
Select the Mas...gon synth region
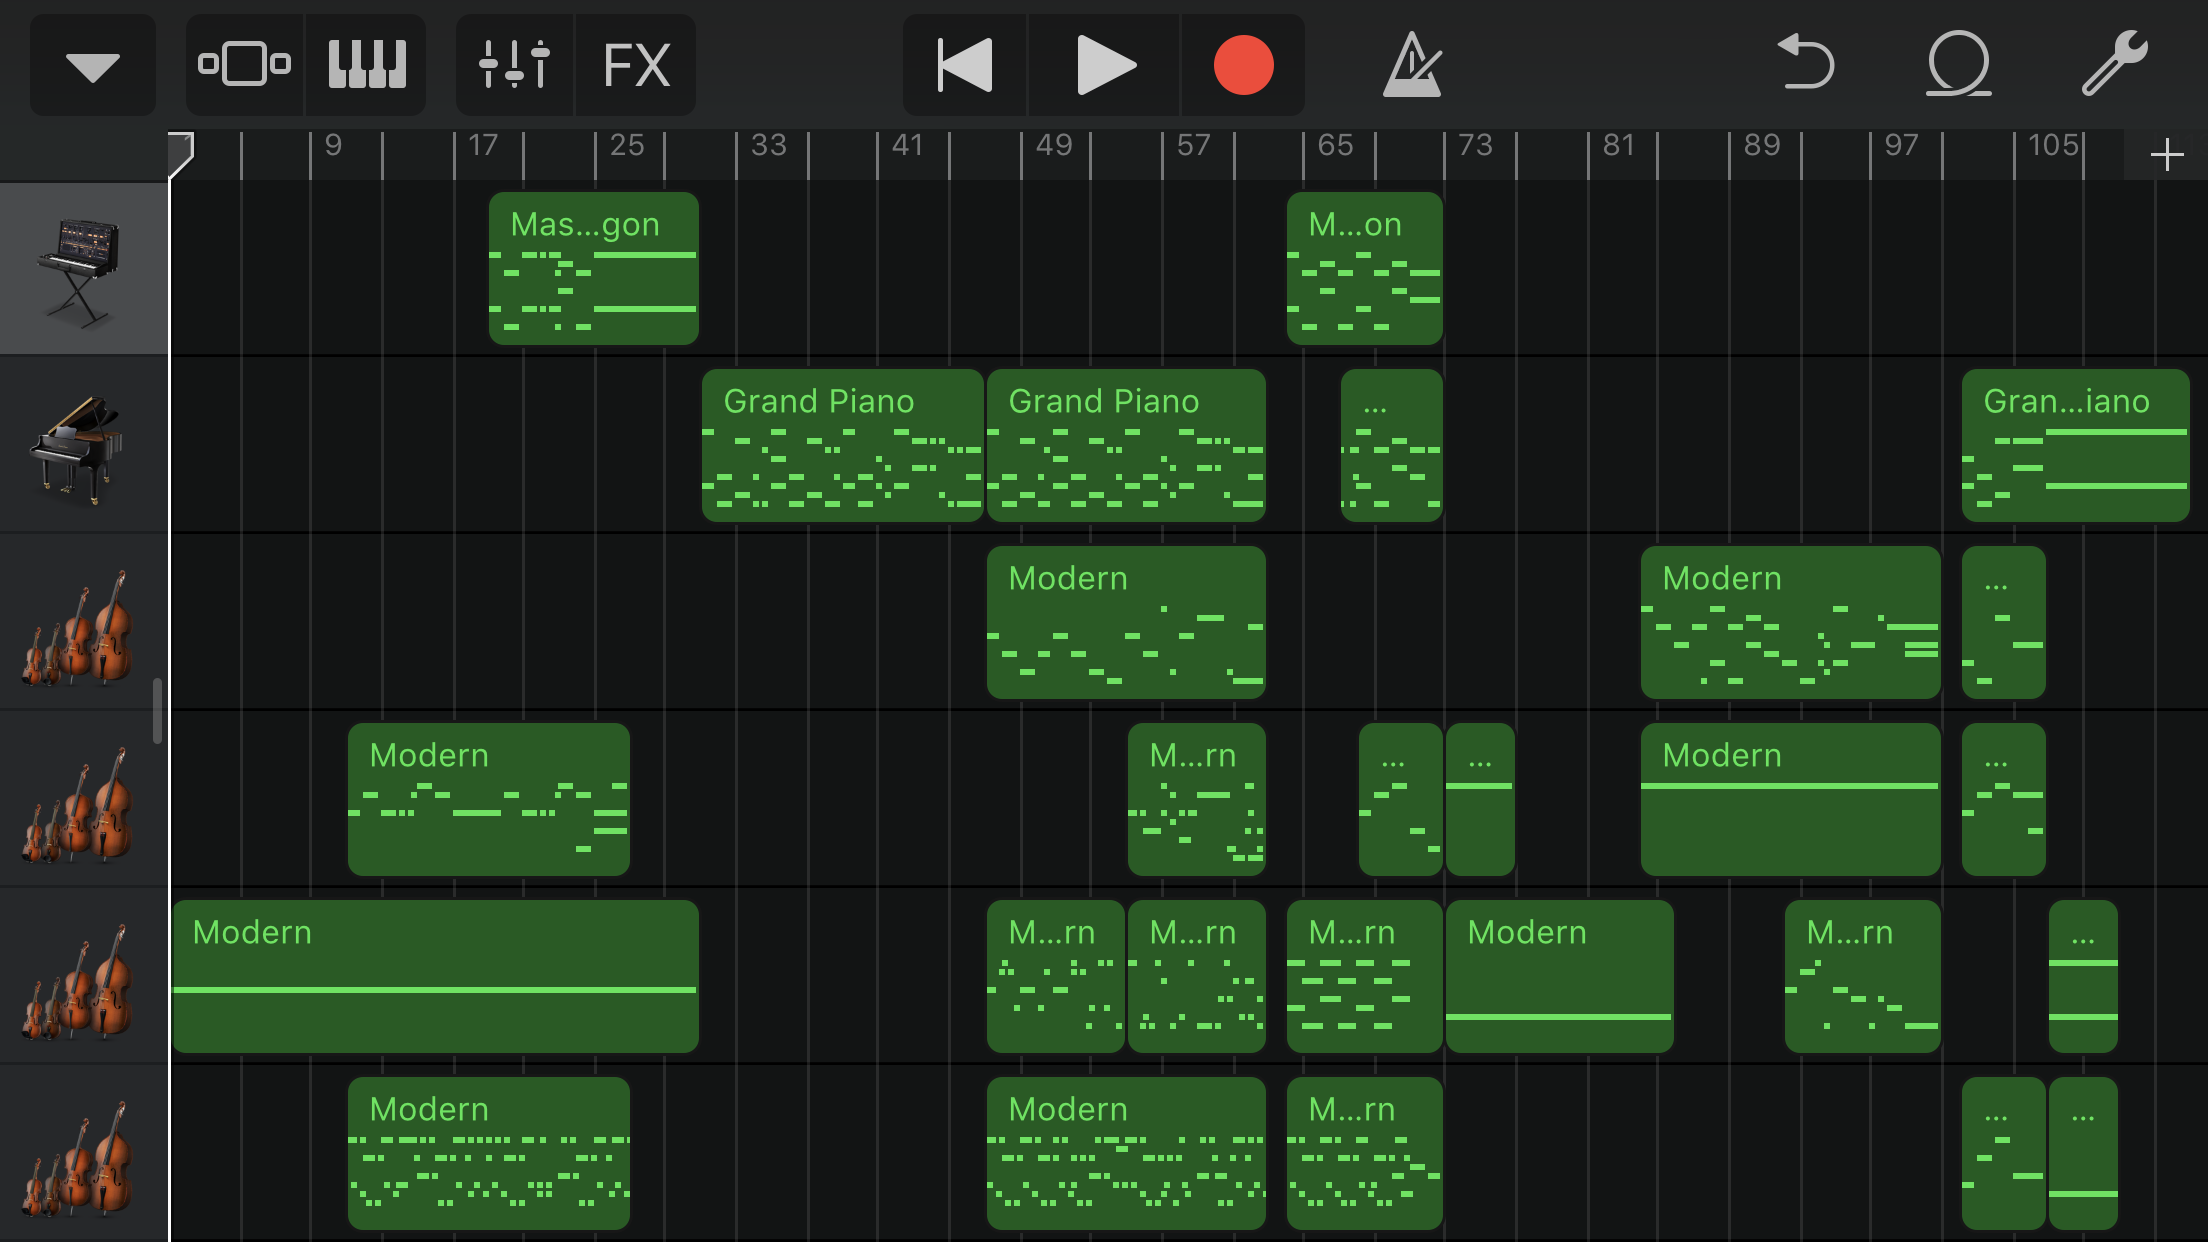(x=594, y=269)
